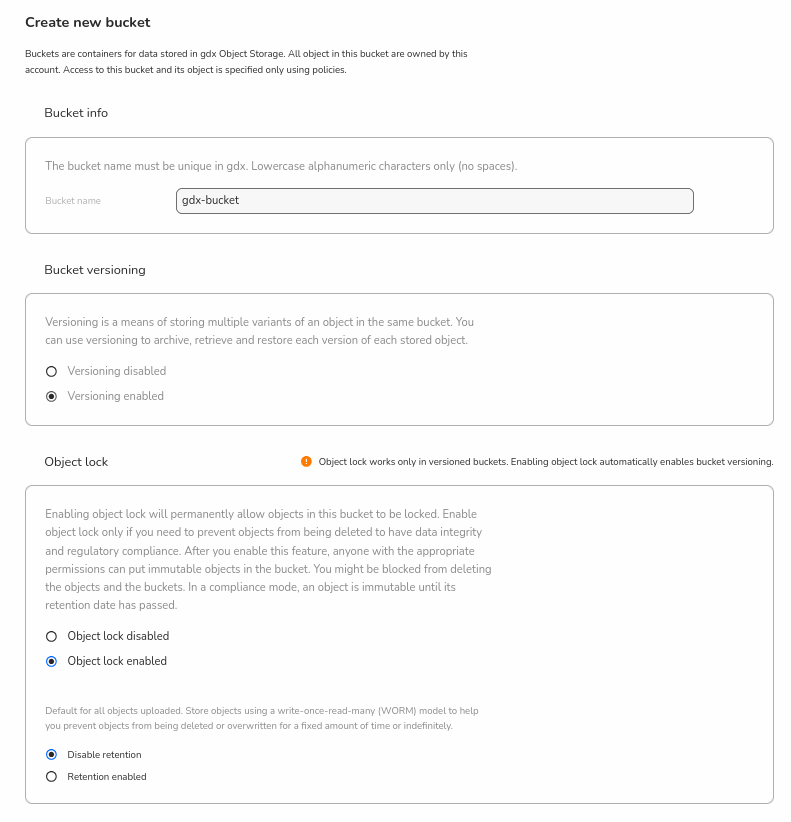Focus the Bucket name input field
791x822 pixels.
click(434, 201)
